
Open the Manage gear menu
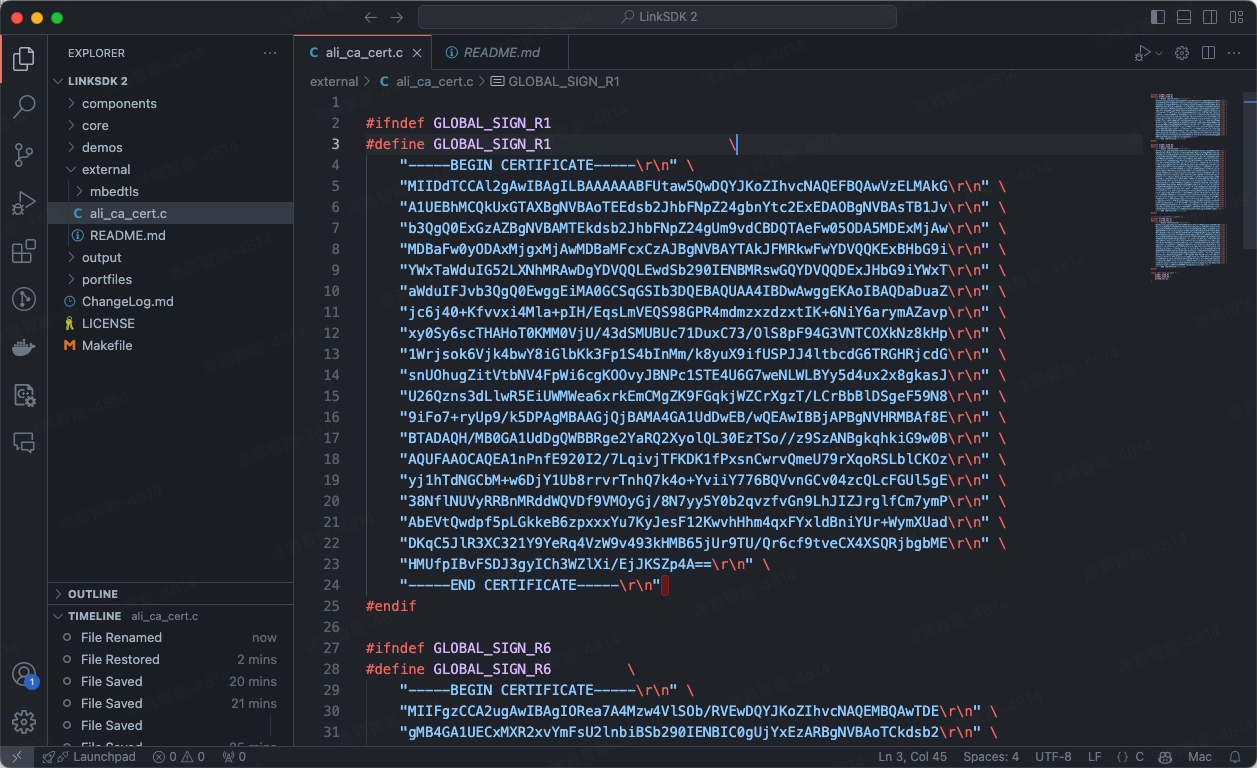(24, 721)
